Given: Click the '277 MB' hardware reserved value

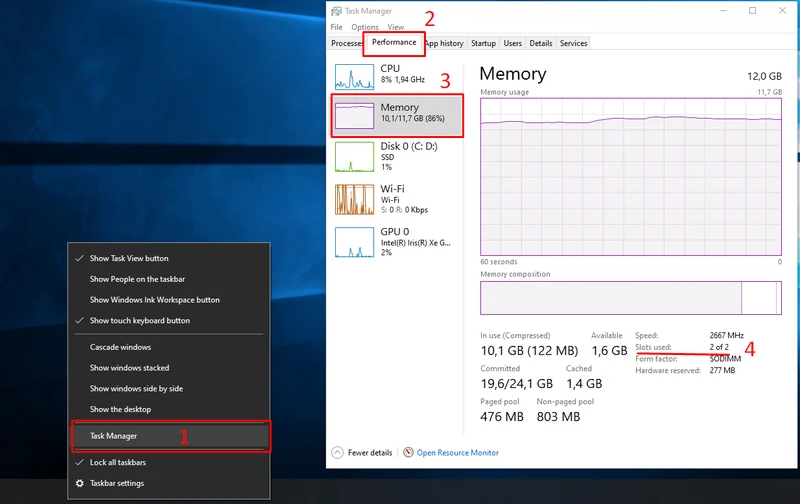Looking at the screenshot, I should point(722,370).
